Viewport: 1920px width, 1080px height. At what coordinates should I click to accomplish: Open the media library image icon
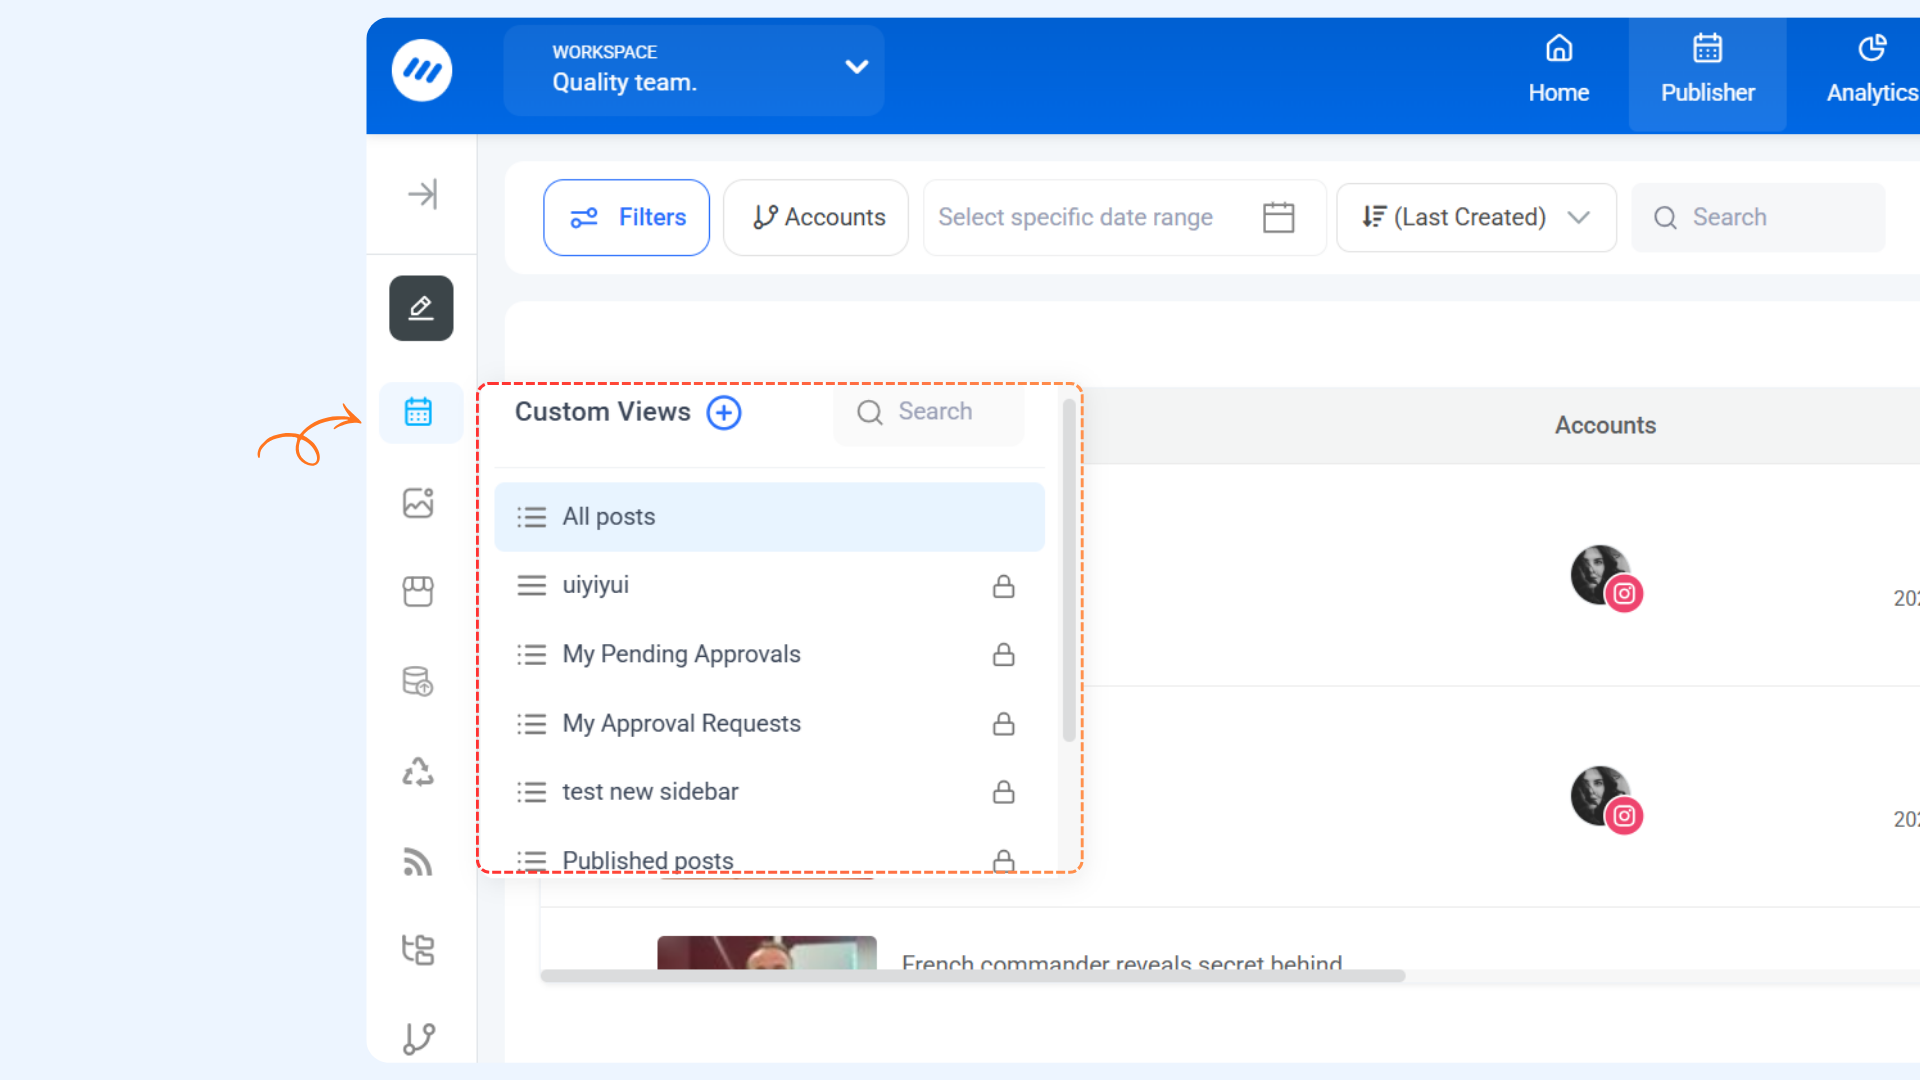(x=418, y=502)
